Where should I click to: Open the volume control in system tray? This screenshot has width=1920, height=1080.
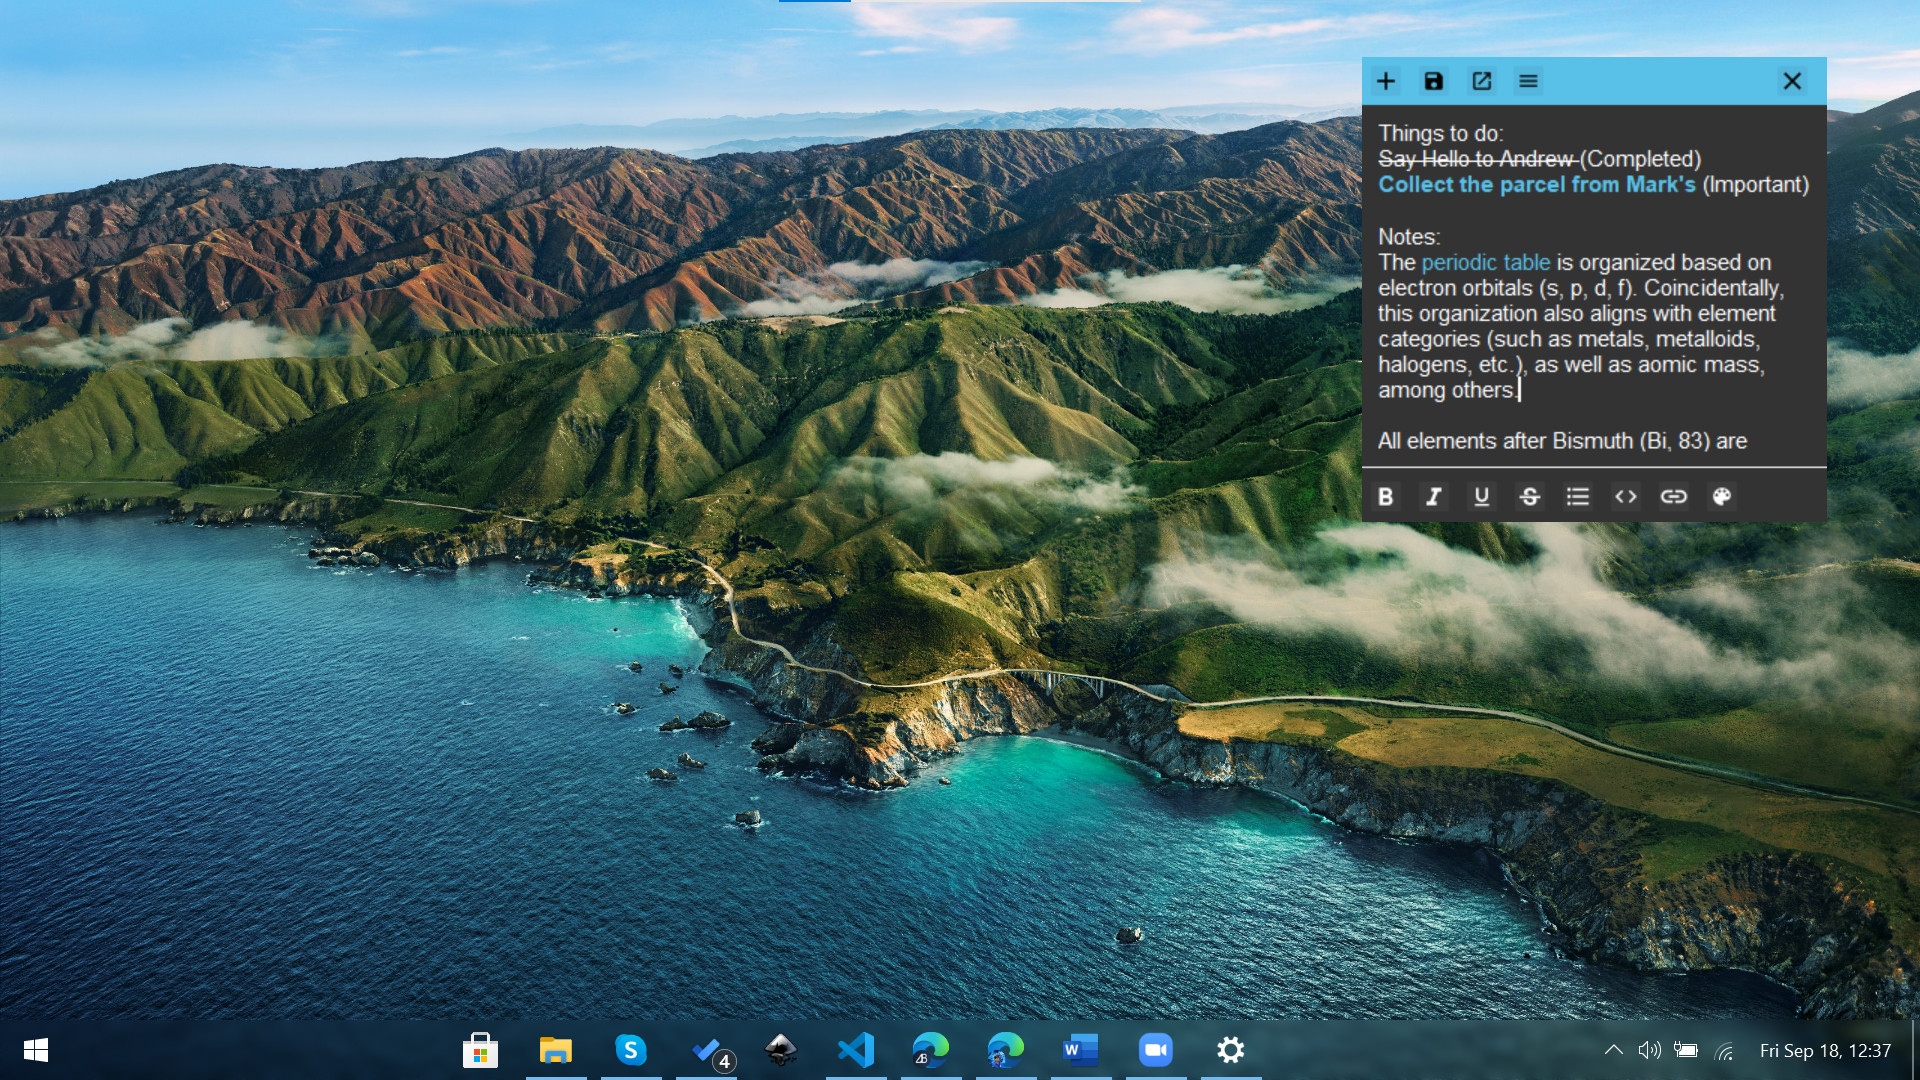[1649, 1050]
